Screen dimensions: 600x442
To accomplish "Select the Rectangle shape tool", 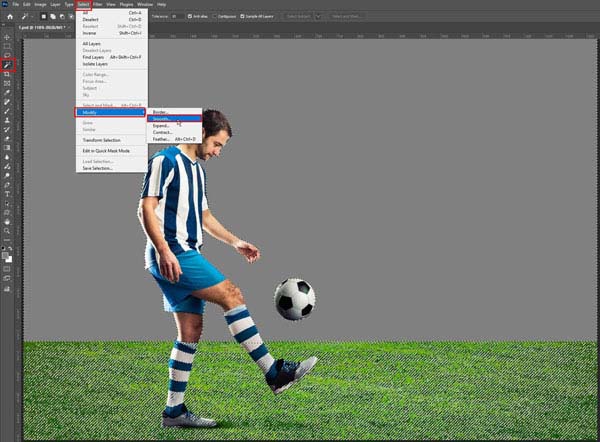I will pyautogui.click(x=7, y=212).
